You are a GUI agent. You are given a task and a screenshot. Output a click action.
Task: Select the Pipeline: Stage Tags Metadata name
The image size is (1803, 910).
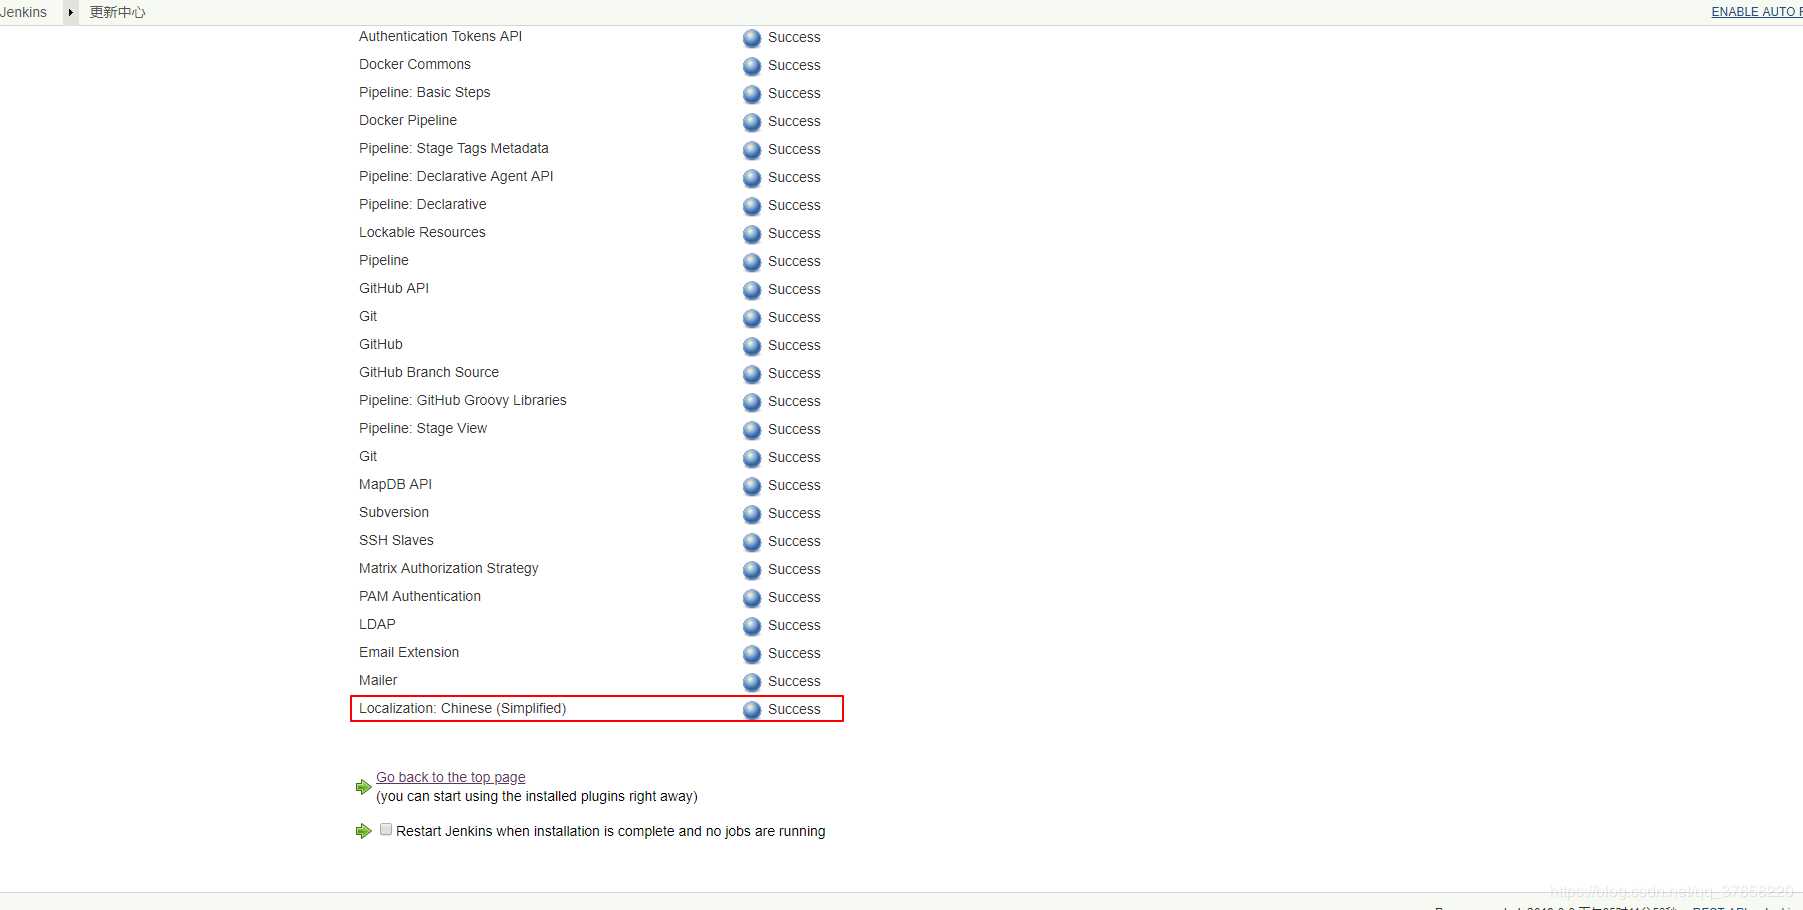(x=453, y=148)
